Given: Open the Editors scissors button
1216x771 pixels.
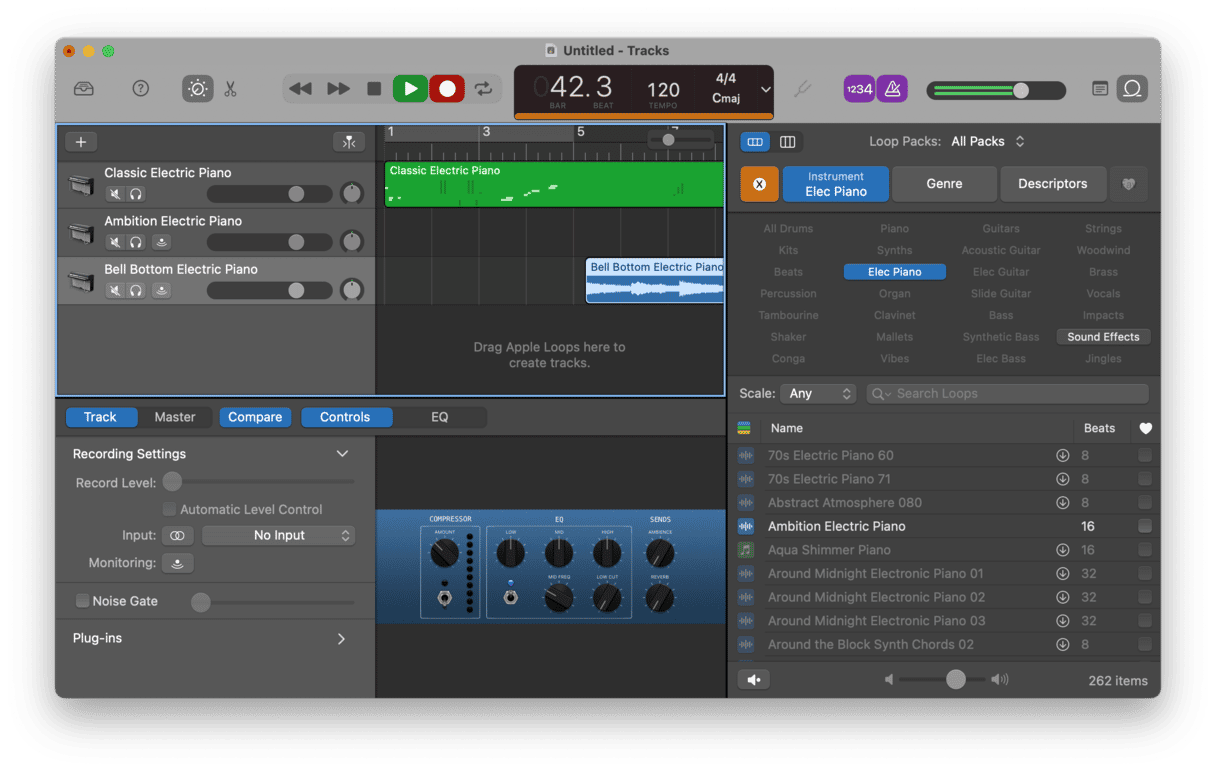Looking at the screenshot, I should pos(231,89).
